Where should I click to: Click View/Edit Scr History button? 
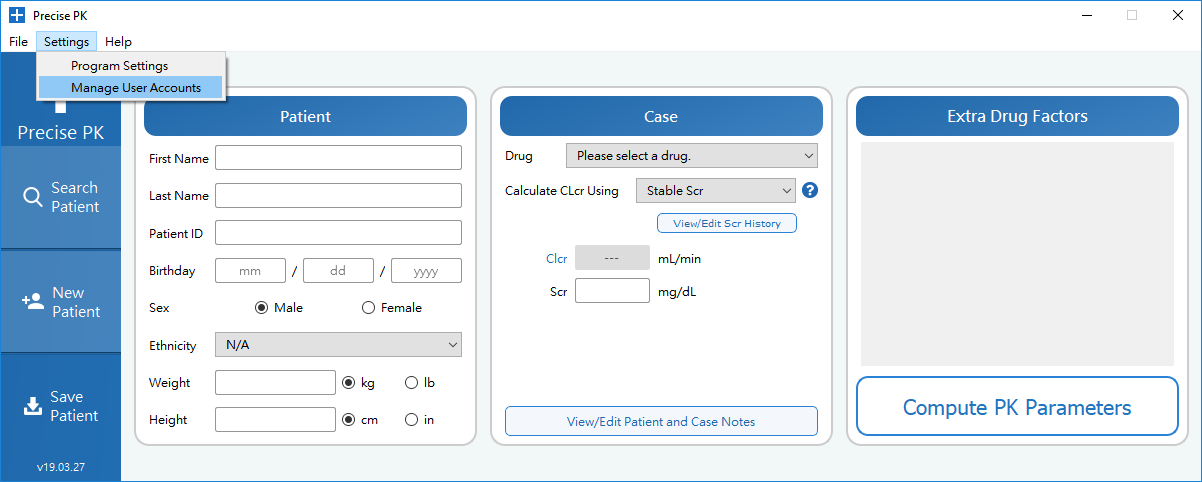(727, 223)
